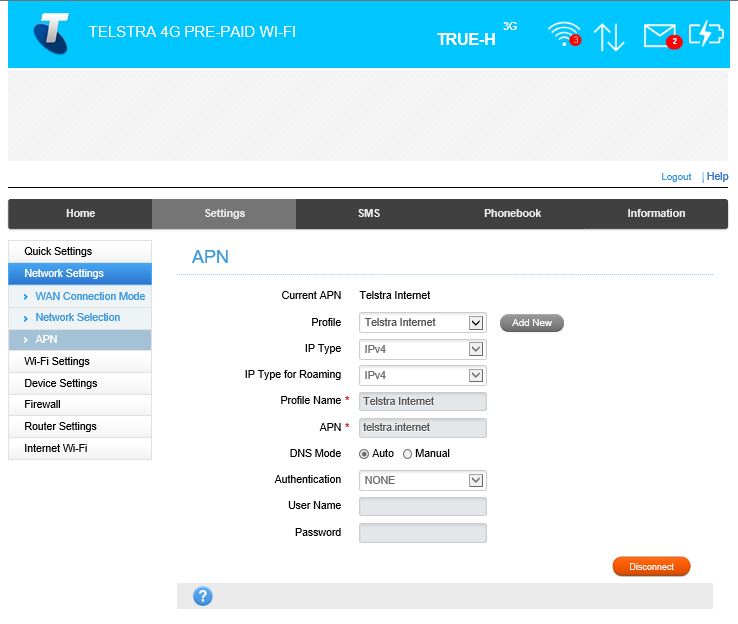738x624 pixels.
Task: Click the TELSTRA 4G PRE-PAID WI-FI title
Action: (192, 32)
